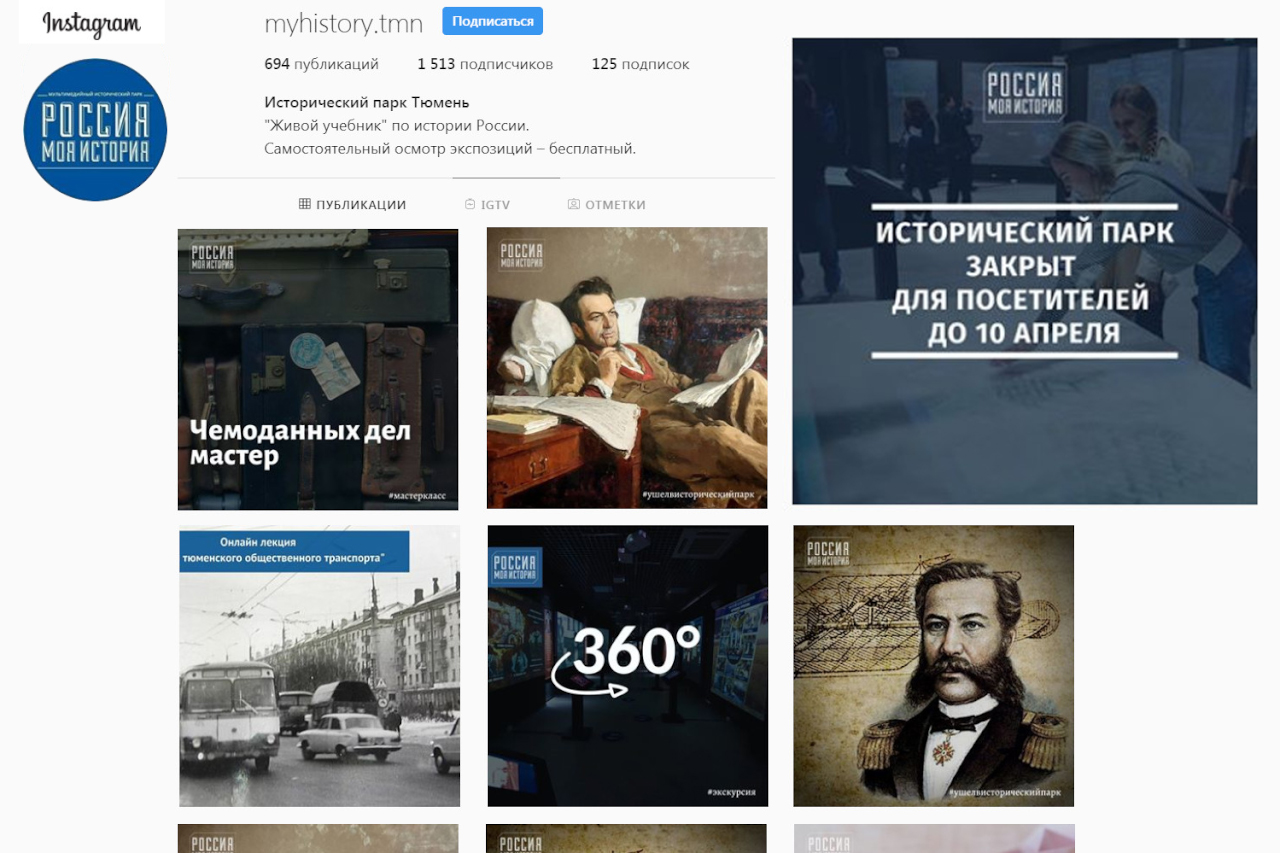Click the grid icon beside Публикации
Screen dimensions: 1280x853
coord(304,204)
